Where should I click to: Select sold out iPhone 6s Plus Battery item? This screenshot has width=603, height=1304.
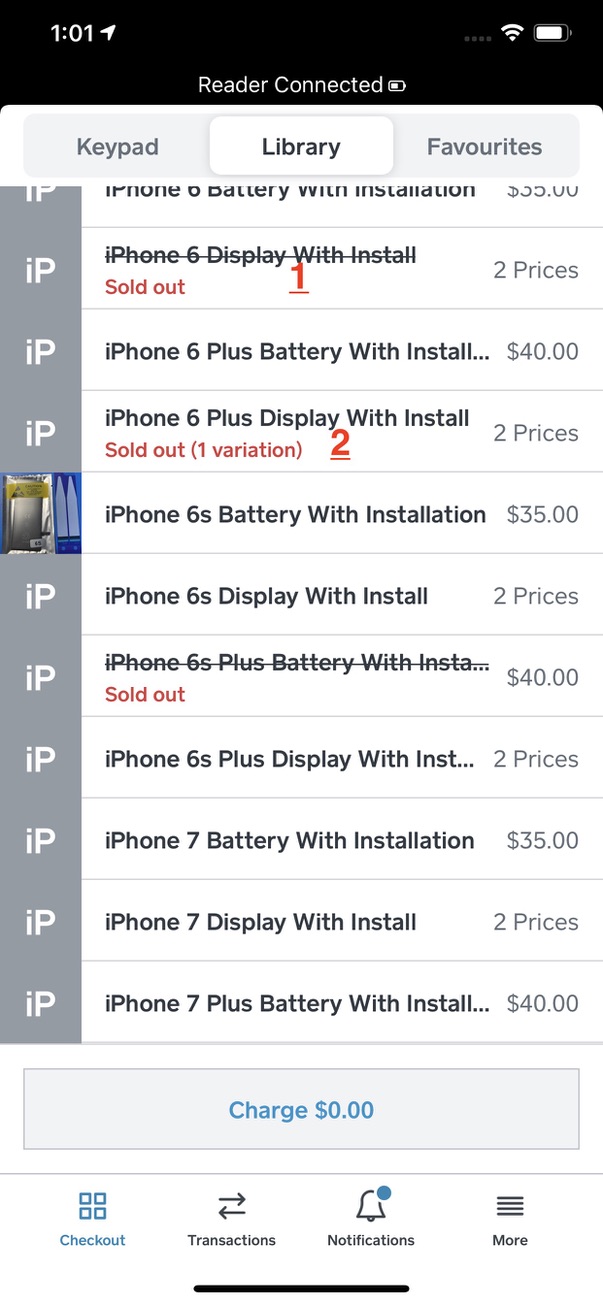pos(297,677)
